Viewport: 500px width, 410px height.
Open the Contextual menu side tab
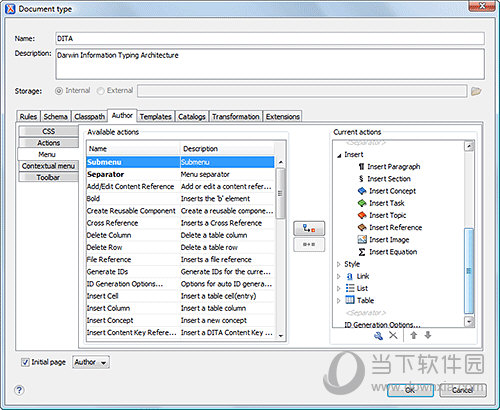coord(49,166)
